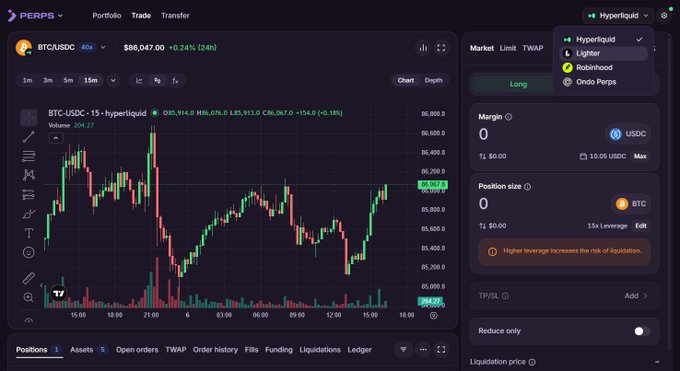
Task: Open chart settings gear beside the time axis
Action: click(433, 315)
